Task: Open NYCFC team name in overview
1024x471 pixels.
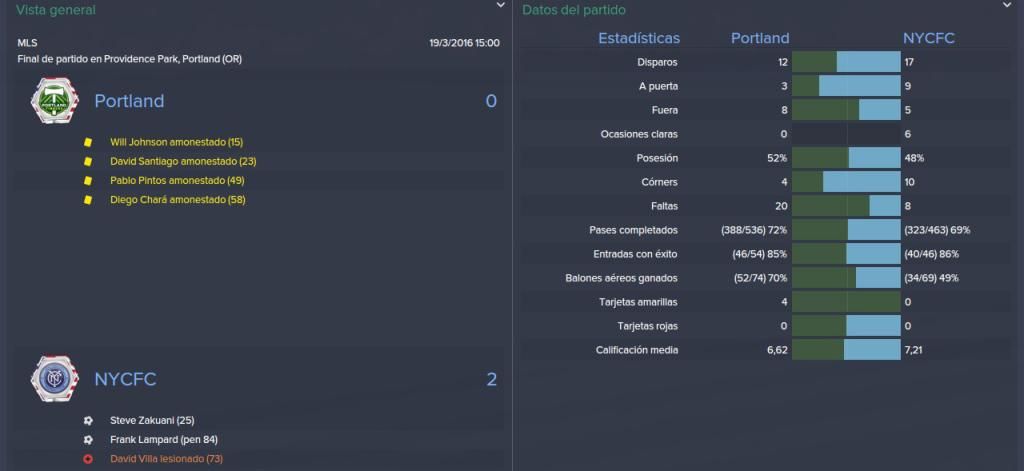Action: (125, 380)
